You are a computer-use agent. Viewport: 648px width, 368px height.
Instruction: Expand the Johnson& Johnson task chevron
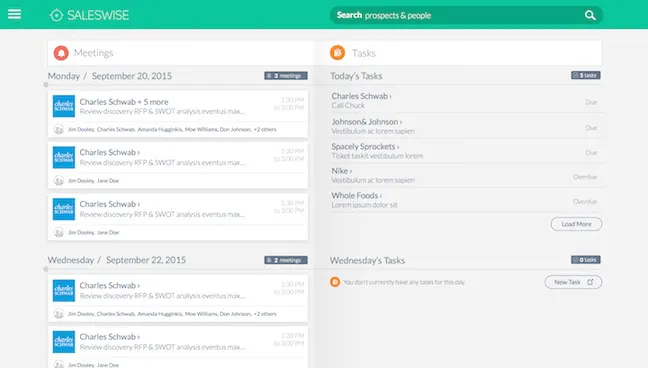click(400, 122)
